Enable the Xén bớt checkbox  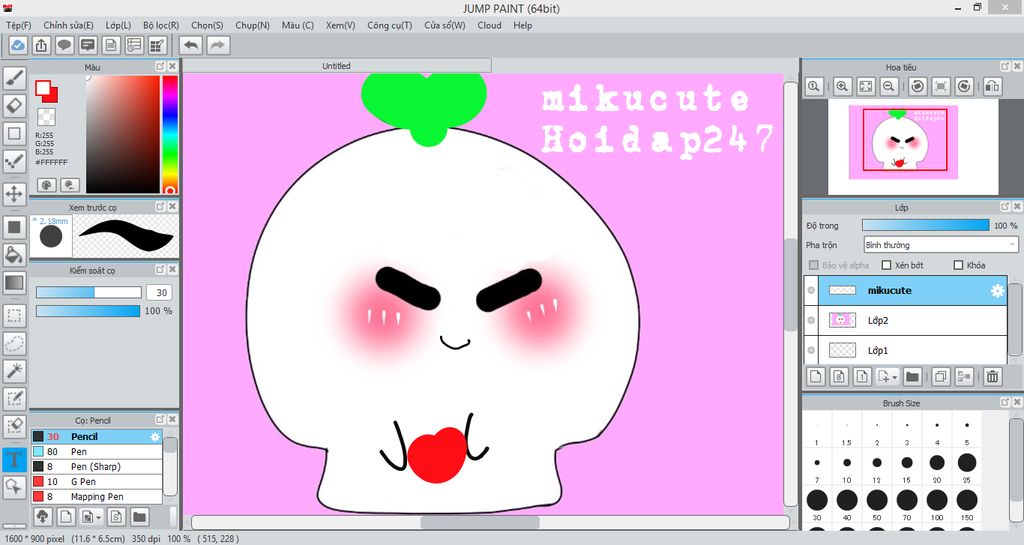886,265
